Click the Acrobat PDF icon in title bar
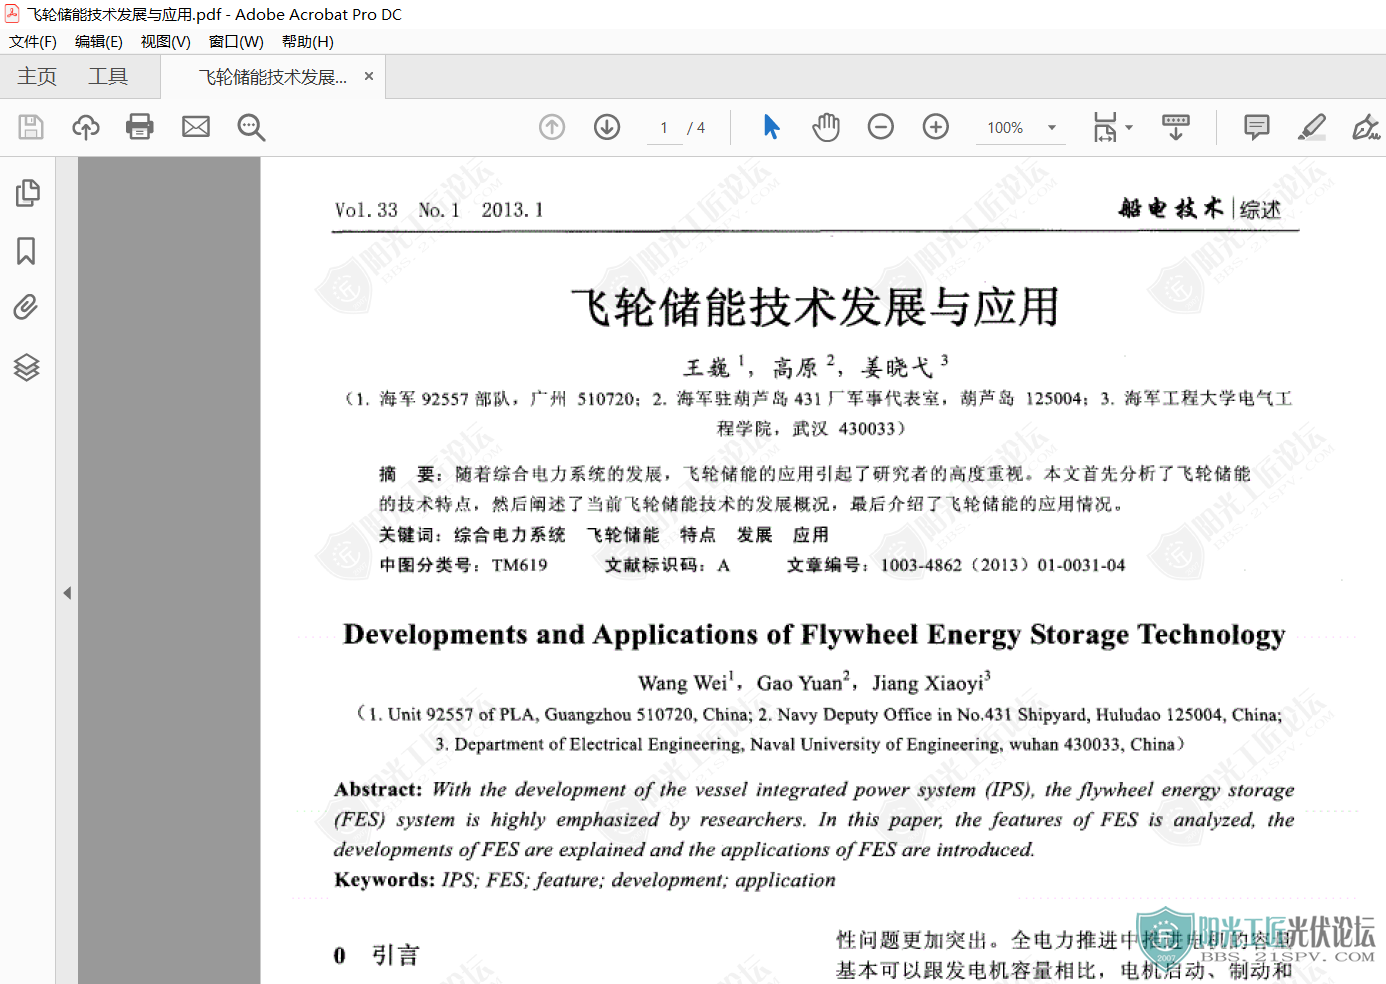Viewport: 1386px width, 984px height. [12, 14]
